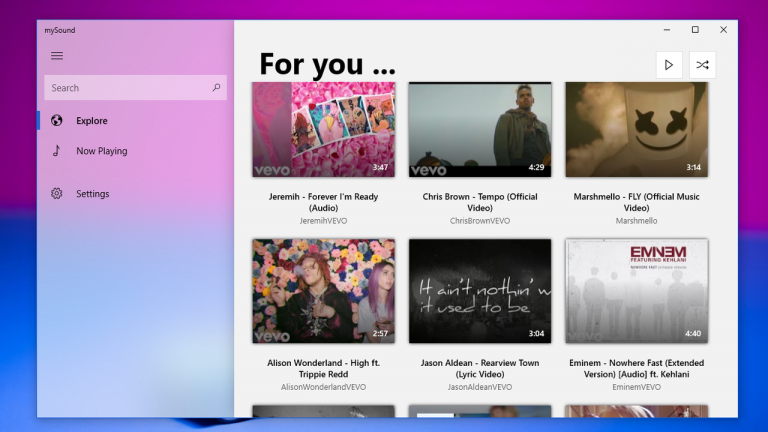Click the mySound window title
The image size is (768, 432).
pyautogui.click(x=60, y=30)
